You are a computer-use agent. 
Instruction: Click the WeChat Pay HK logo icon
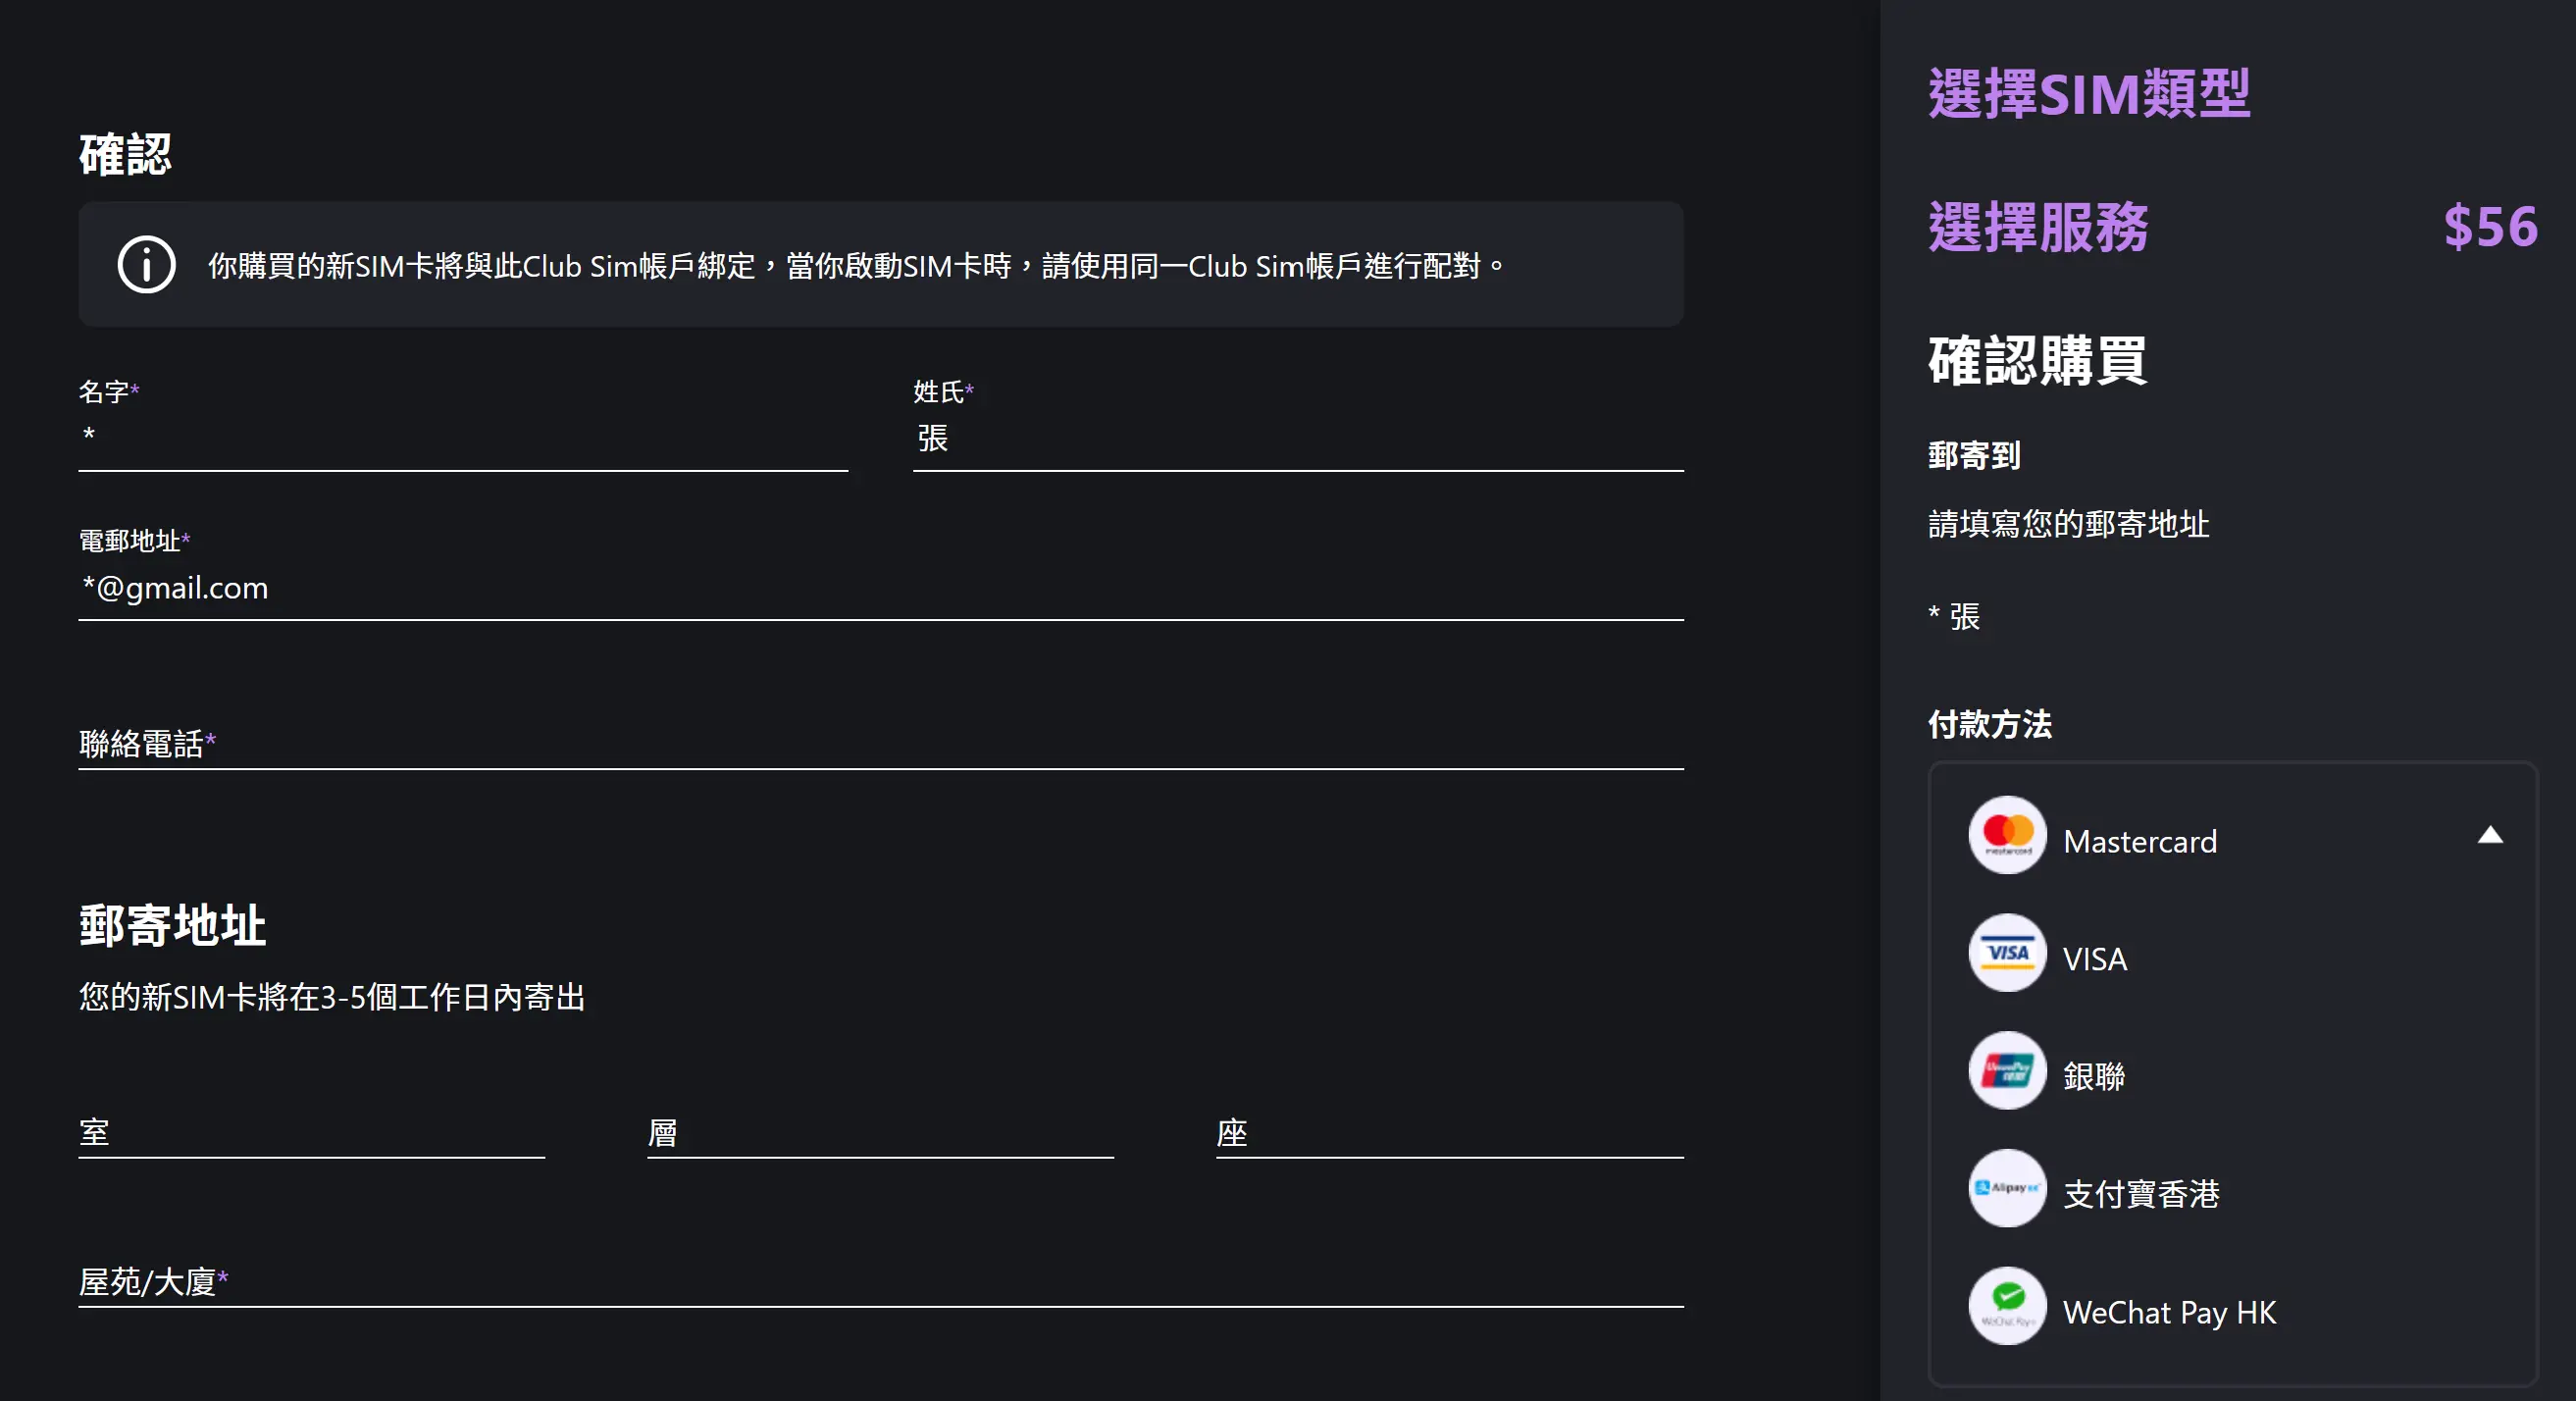point(2006,1306)
